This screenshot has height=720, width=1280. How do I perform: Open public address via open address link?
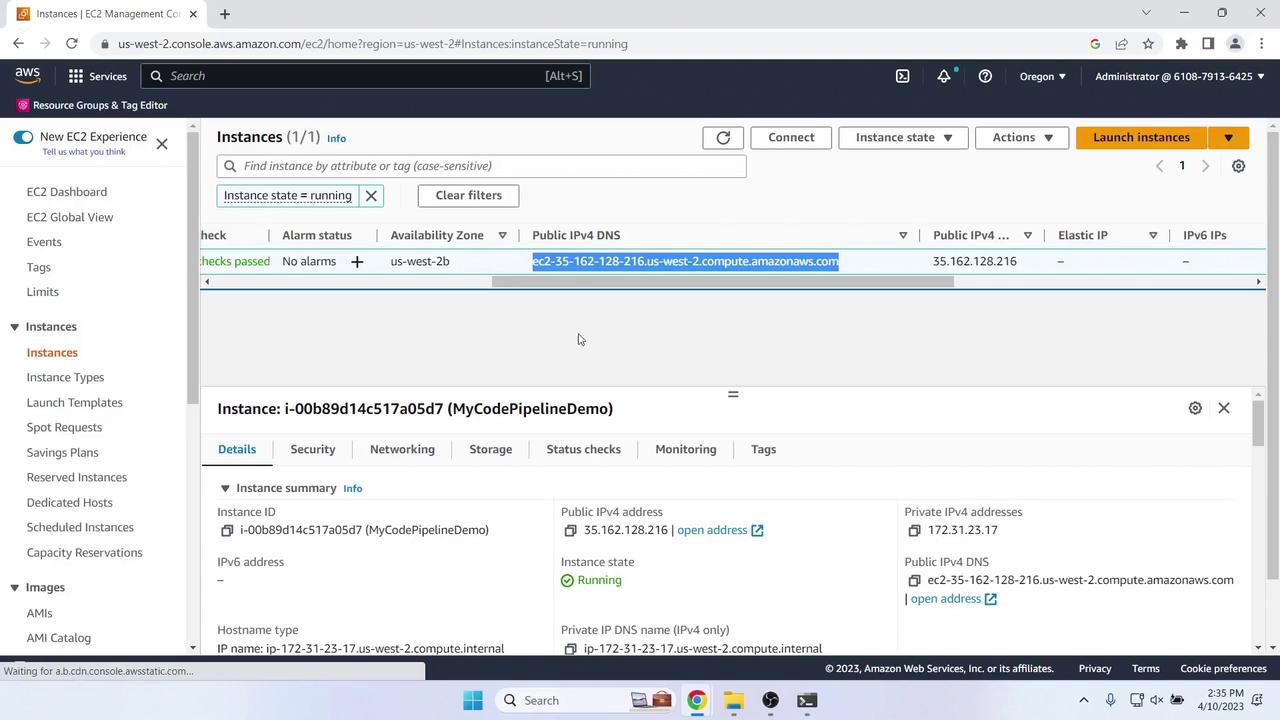pyautogui.click(x=720, y=530)
